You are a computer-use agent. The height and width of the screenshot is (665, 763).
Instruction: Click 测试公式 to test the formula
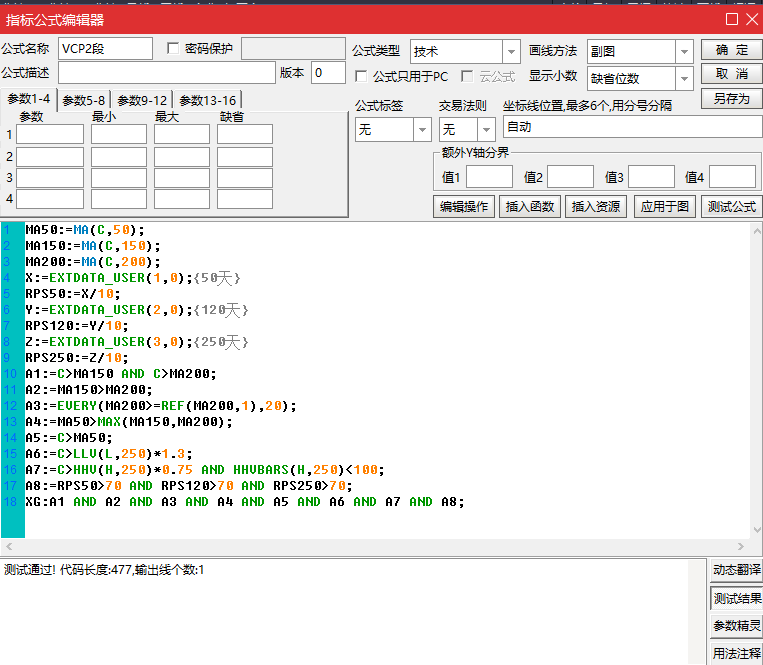pos(732,207)
